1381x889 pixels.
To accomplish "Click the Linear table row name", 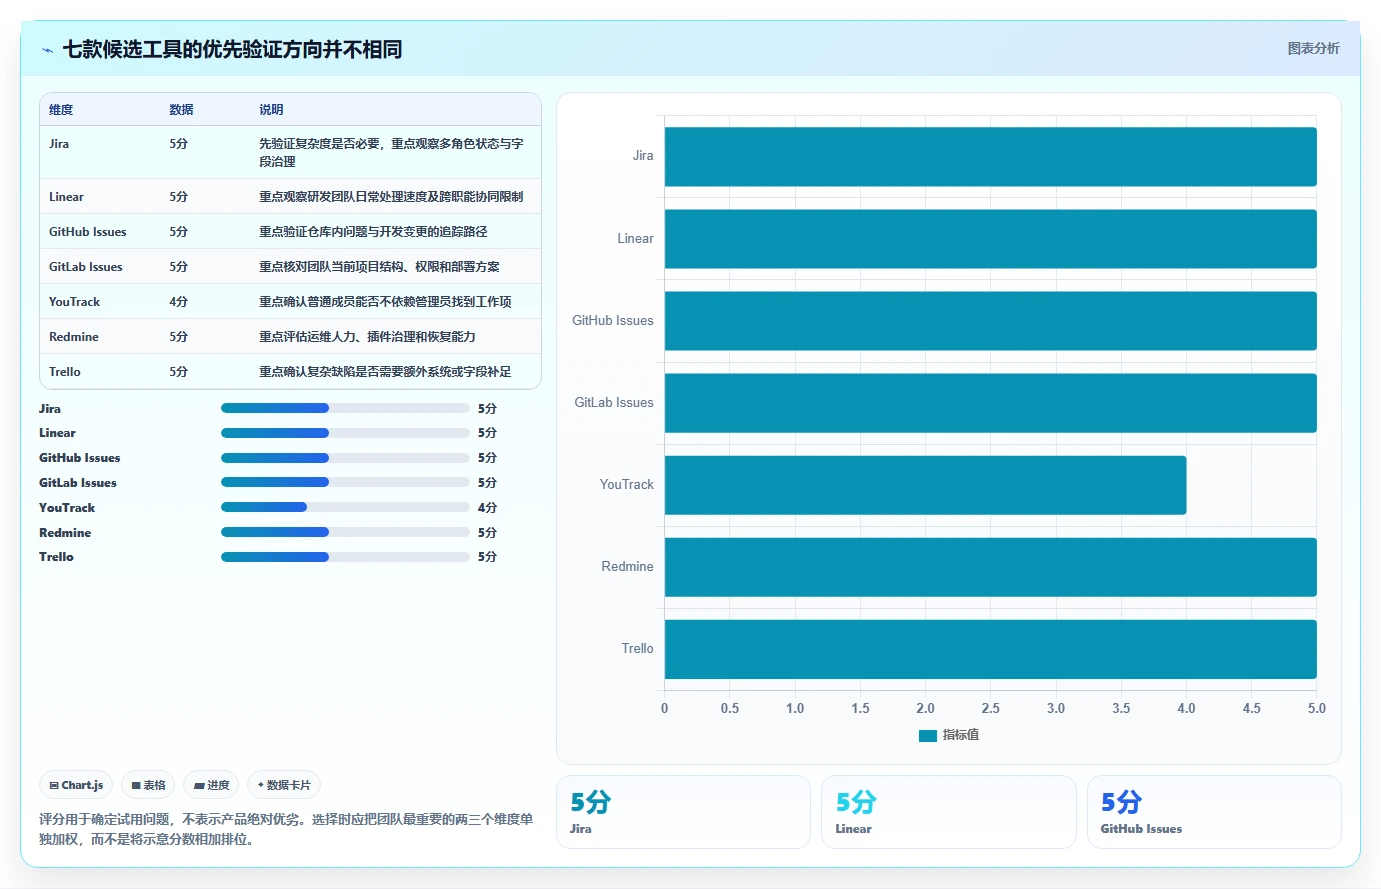I will 66,197.
